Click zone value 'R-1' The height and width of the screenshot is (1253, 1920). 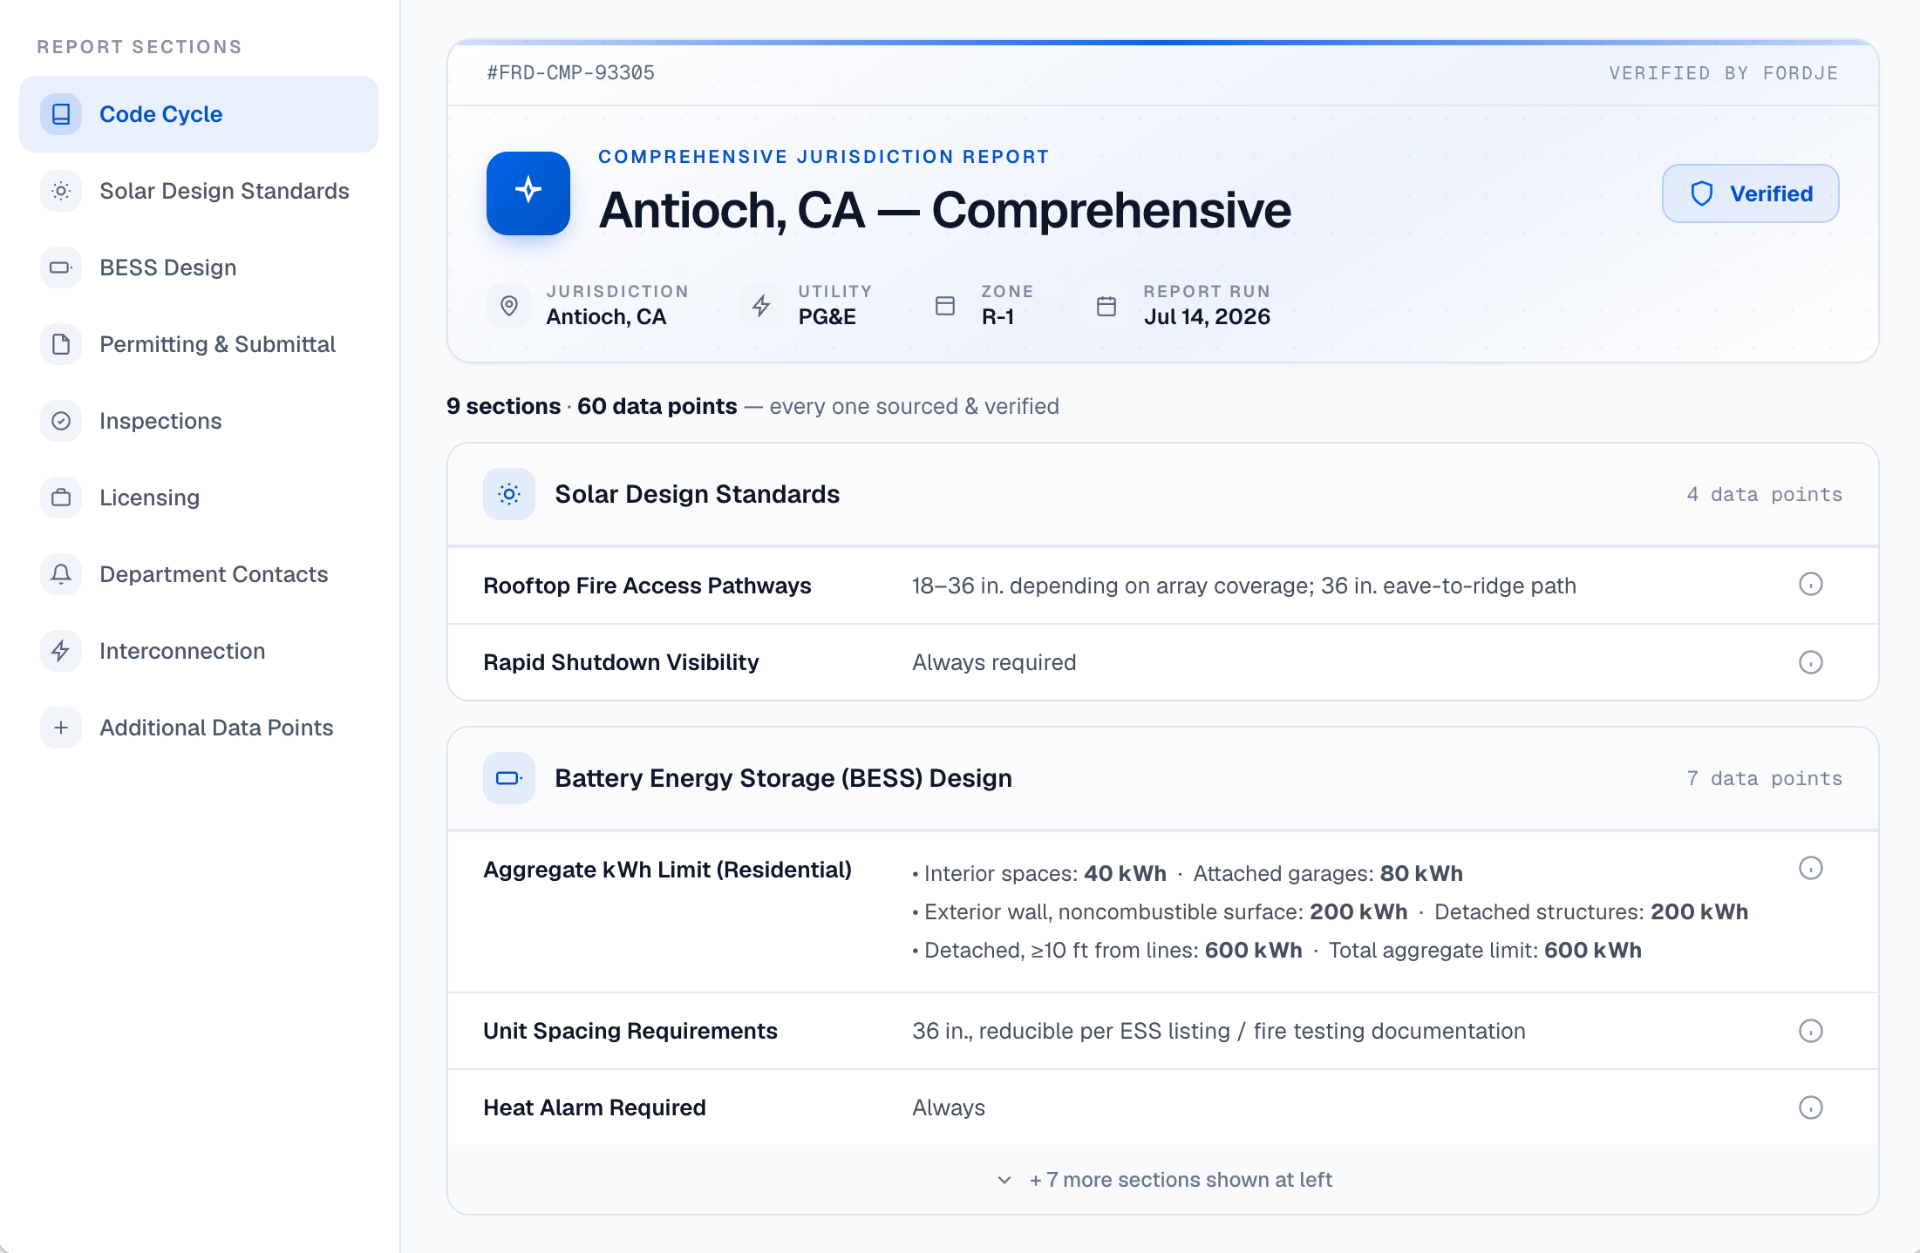(997, 317)
